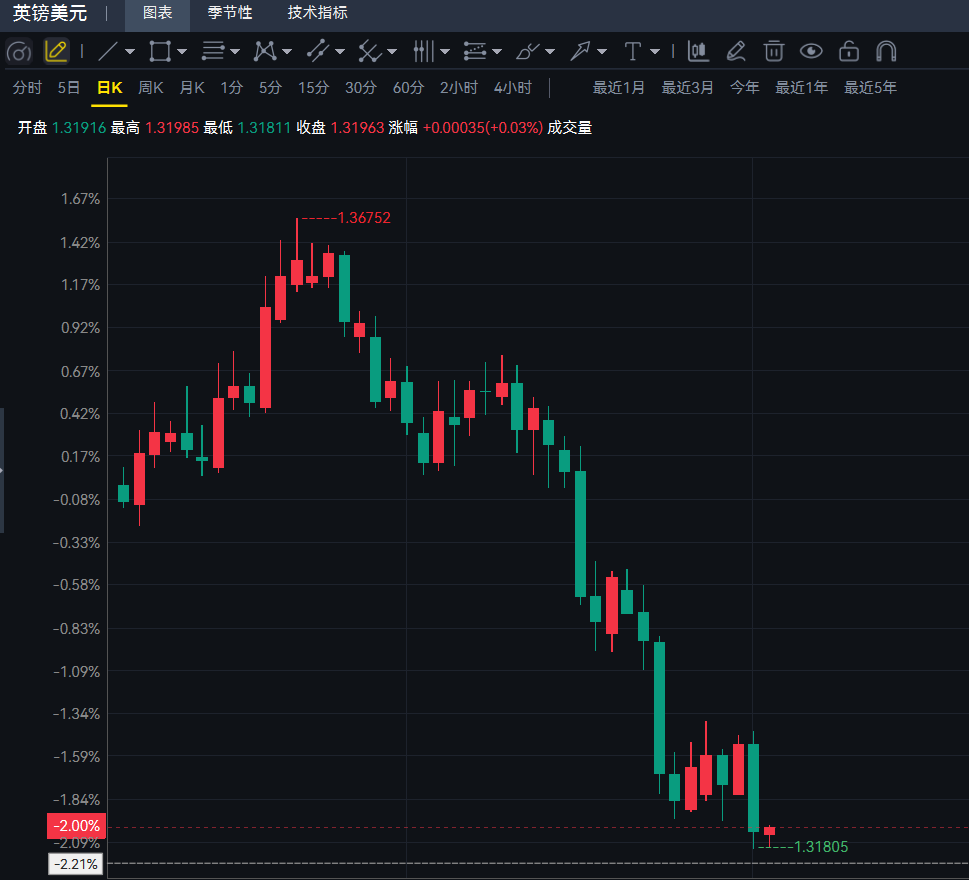The height and width of the screenshot is (880, 969).
Task: Select the dotted price range tool
Action: (475, 51)
